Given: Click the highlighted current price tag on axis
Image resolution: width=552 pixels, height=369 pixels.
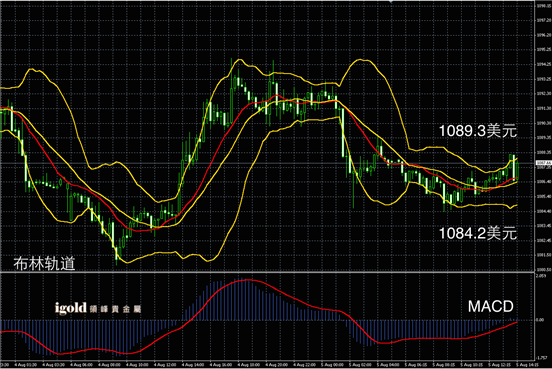Looking at the screenshot, I should coord(543,163).
